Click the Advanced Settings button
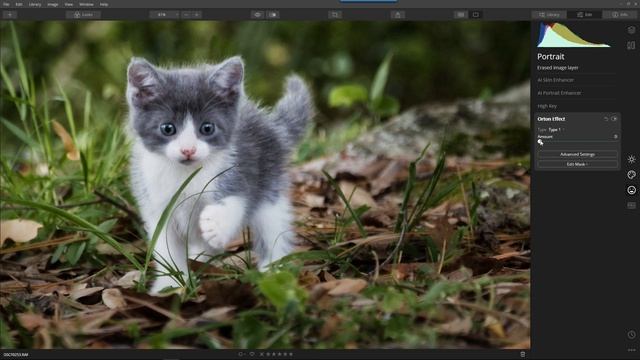 coord(577,155)
